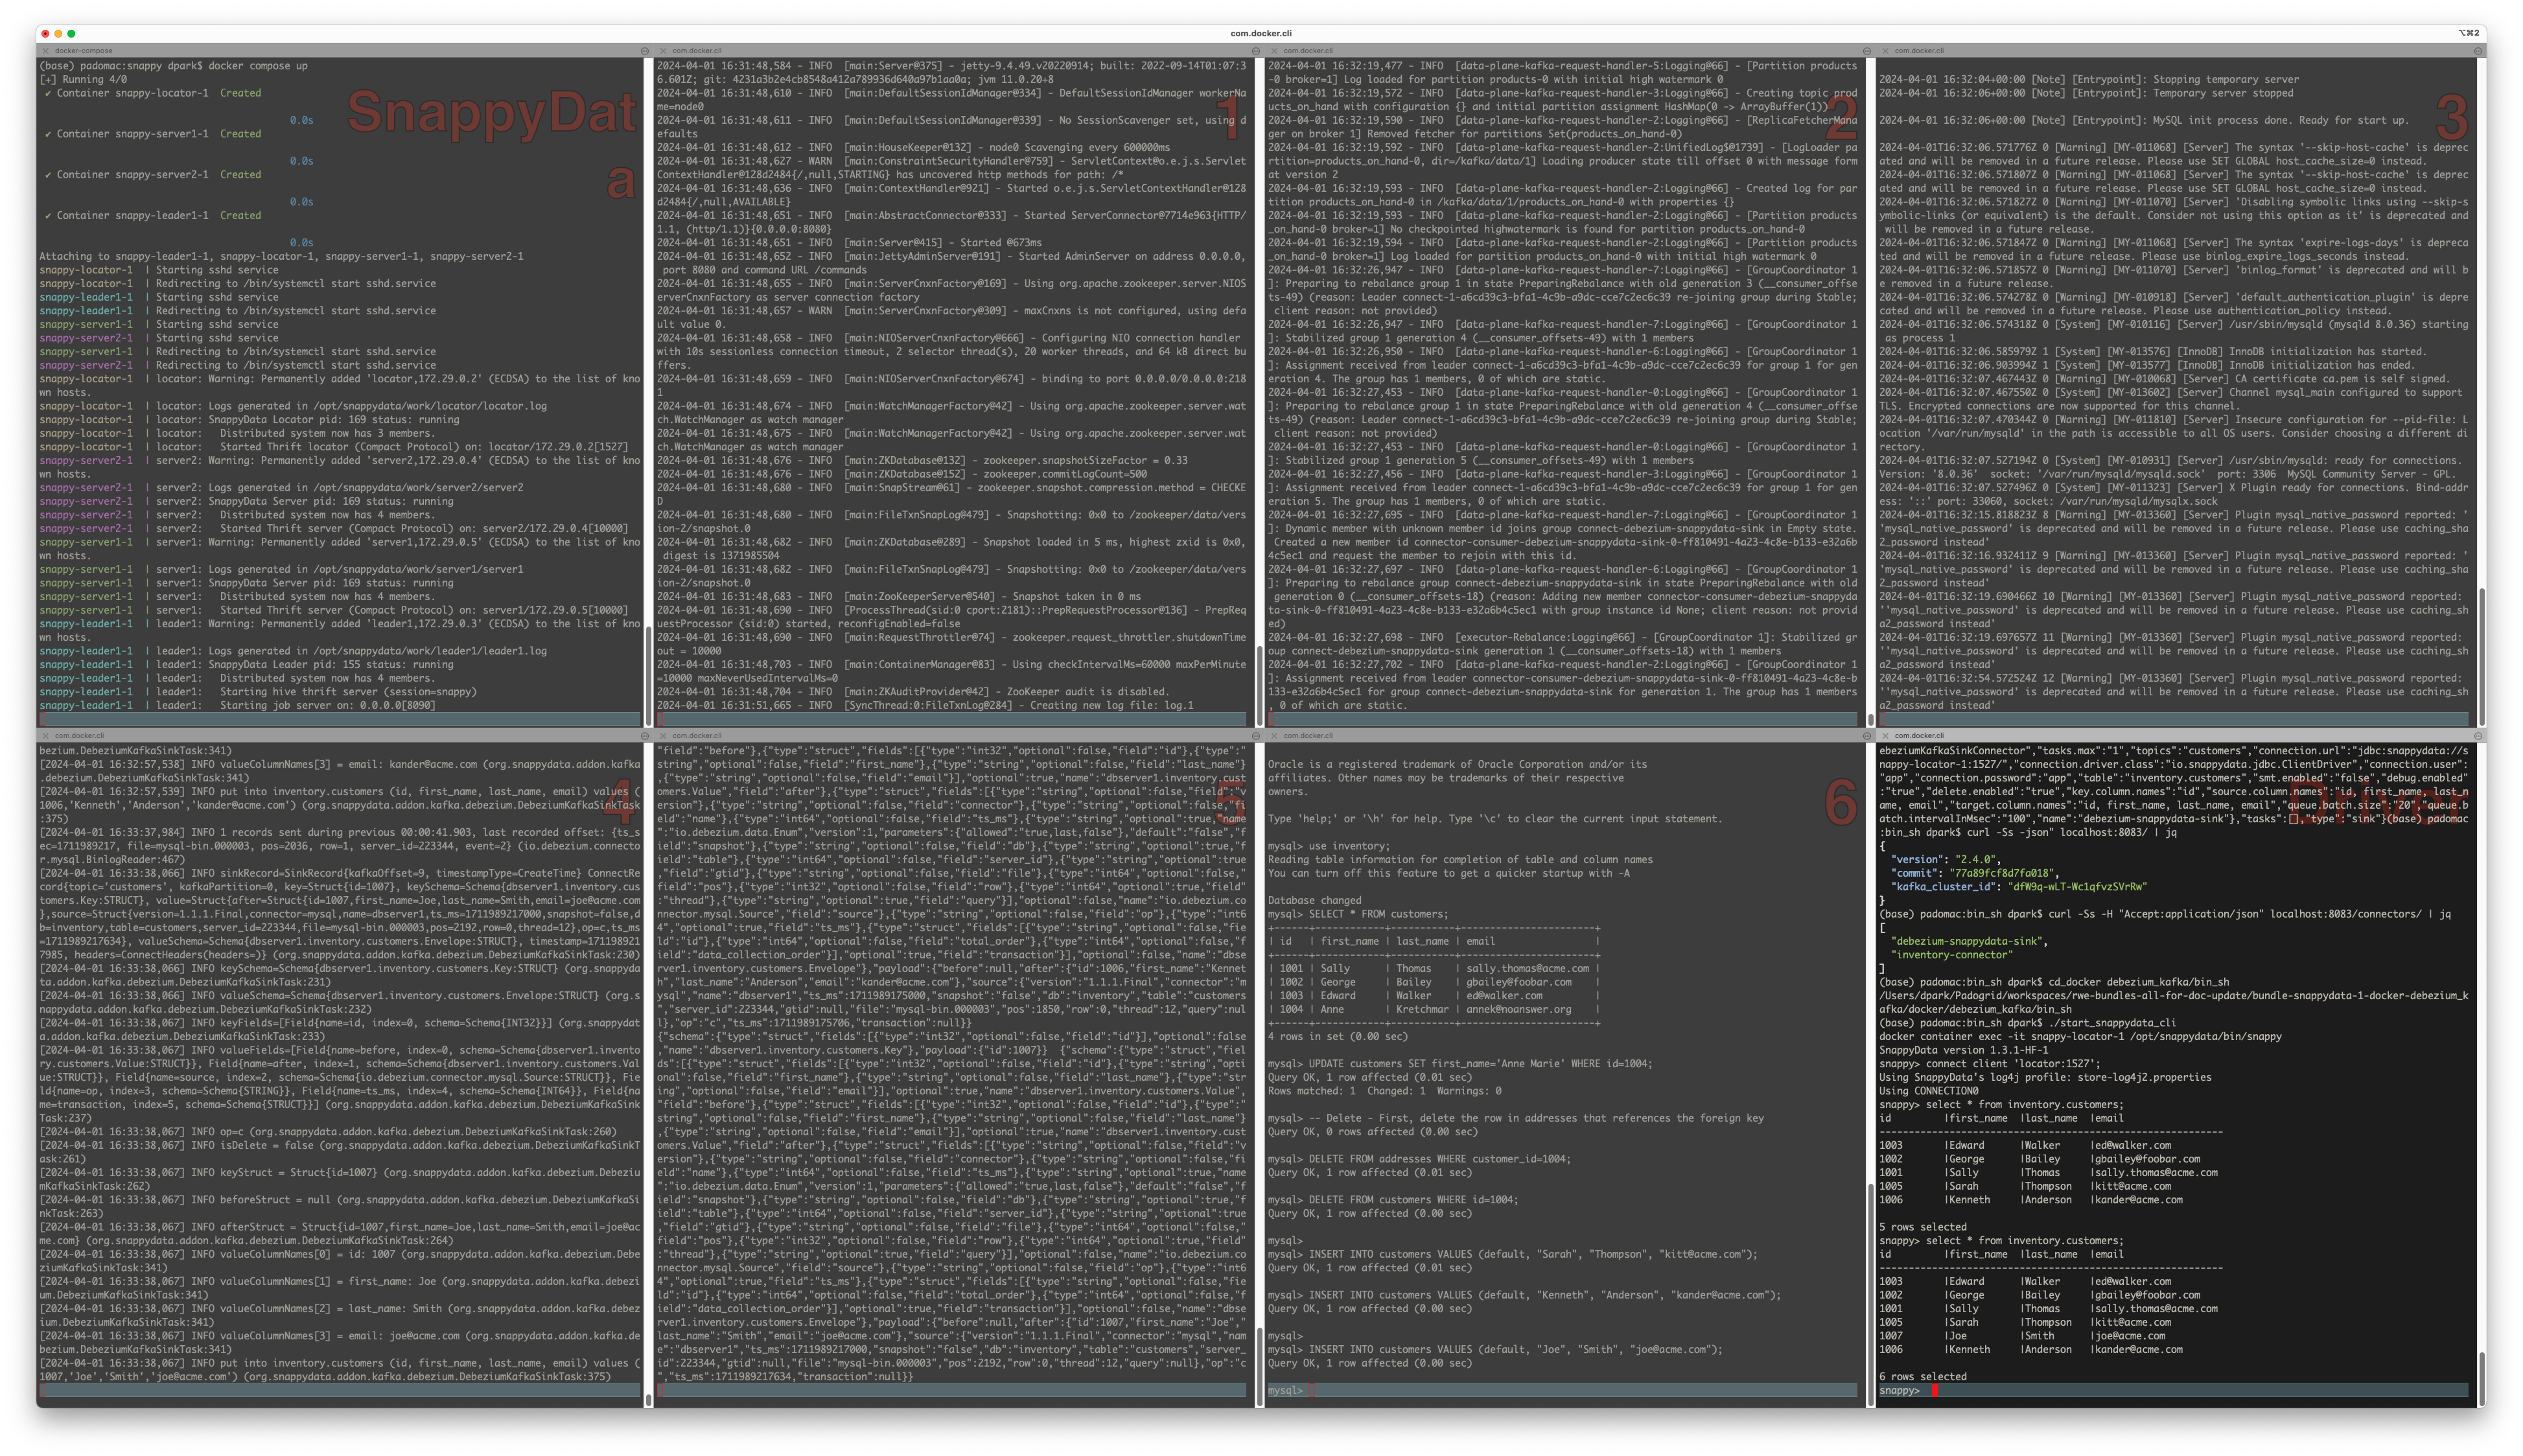Viewport: 2523px width, 1456px height.
Task: Open ellipsis menu of the ZooKeeper log pane
Action: pyautogui.click(x=1256, y=51)
